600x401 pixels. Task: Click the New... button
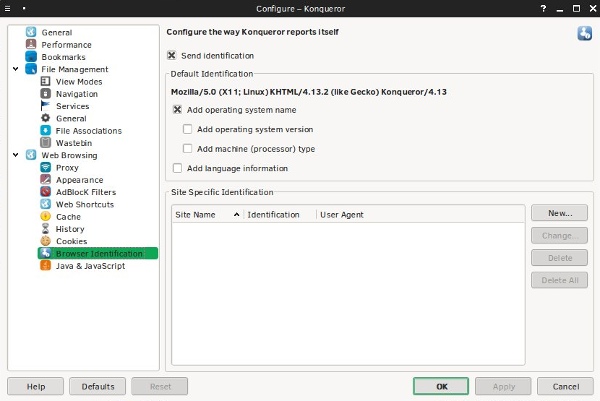pos(559,214)
